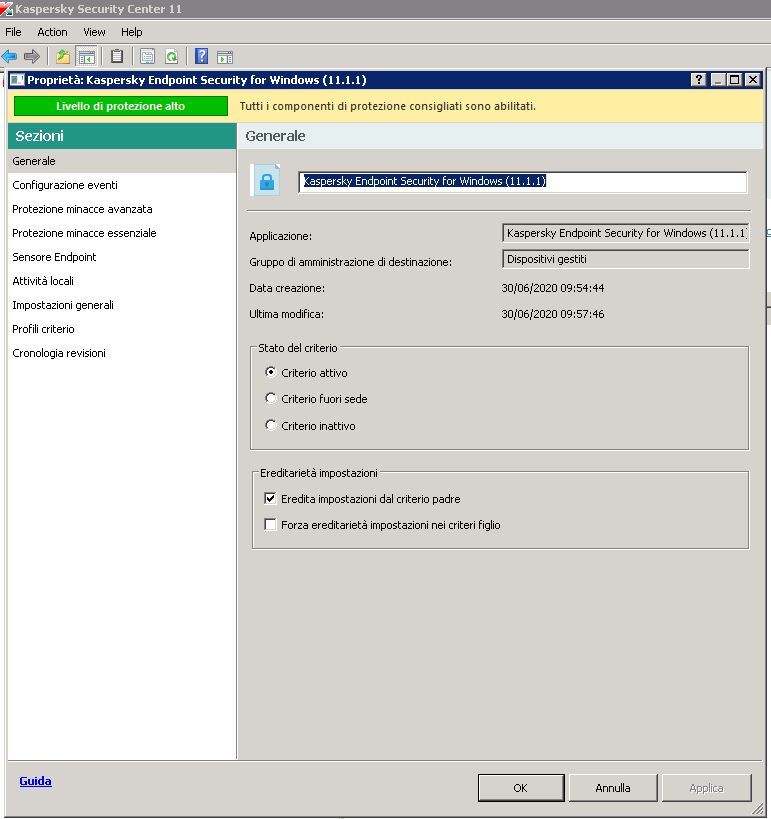Open the Guida help link

point(36,781)
